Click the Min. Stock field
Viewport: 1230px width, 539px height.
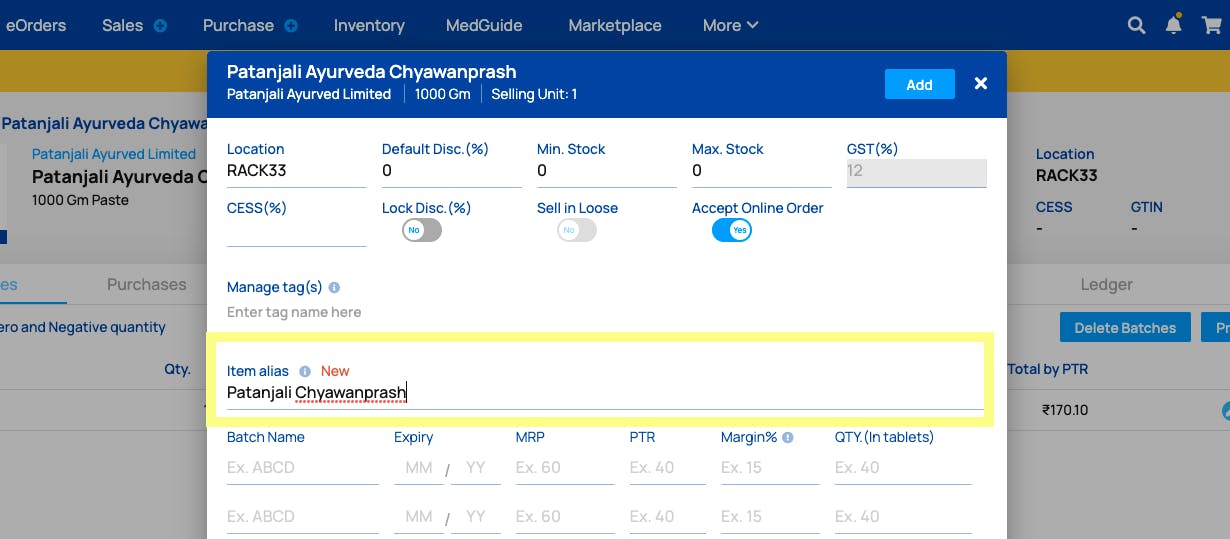606,171
